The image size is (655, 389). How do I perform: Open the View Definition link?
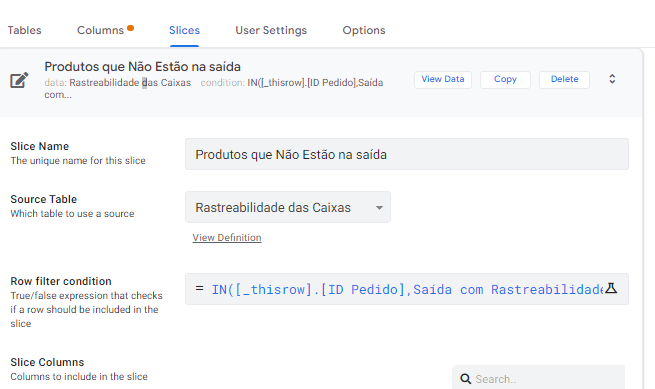point(227,238)
